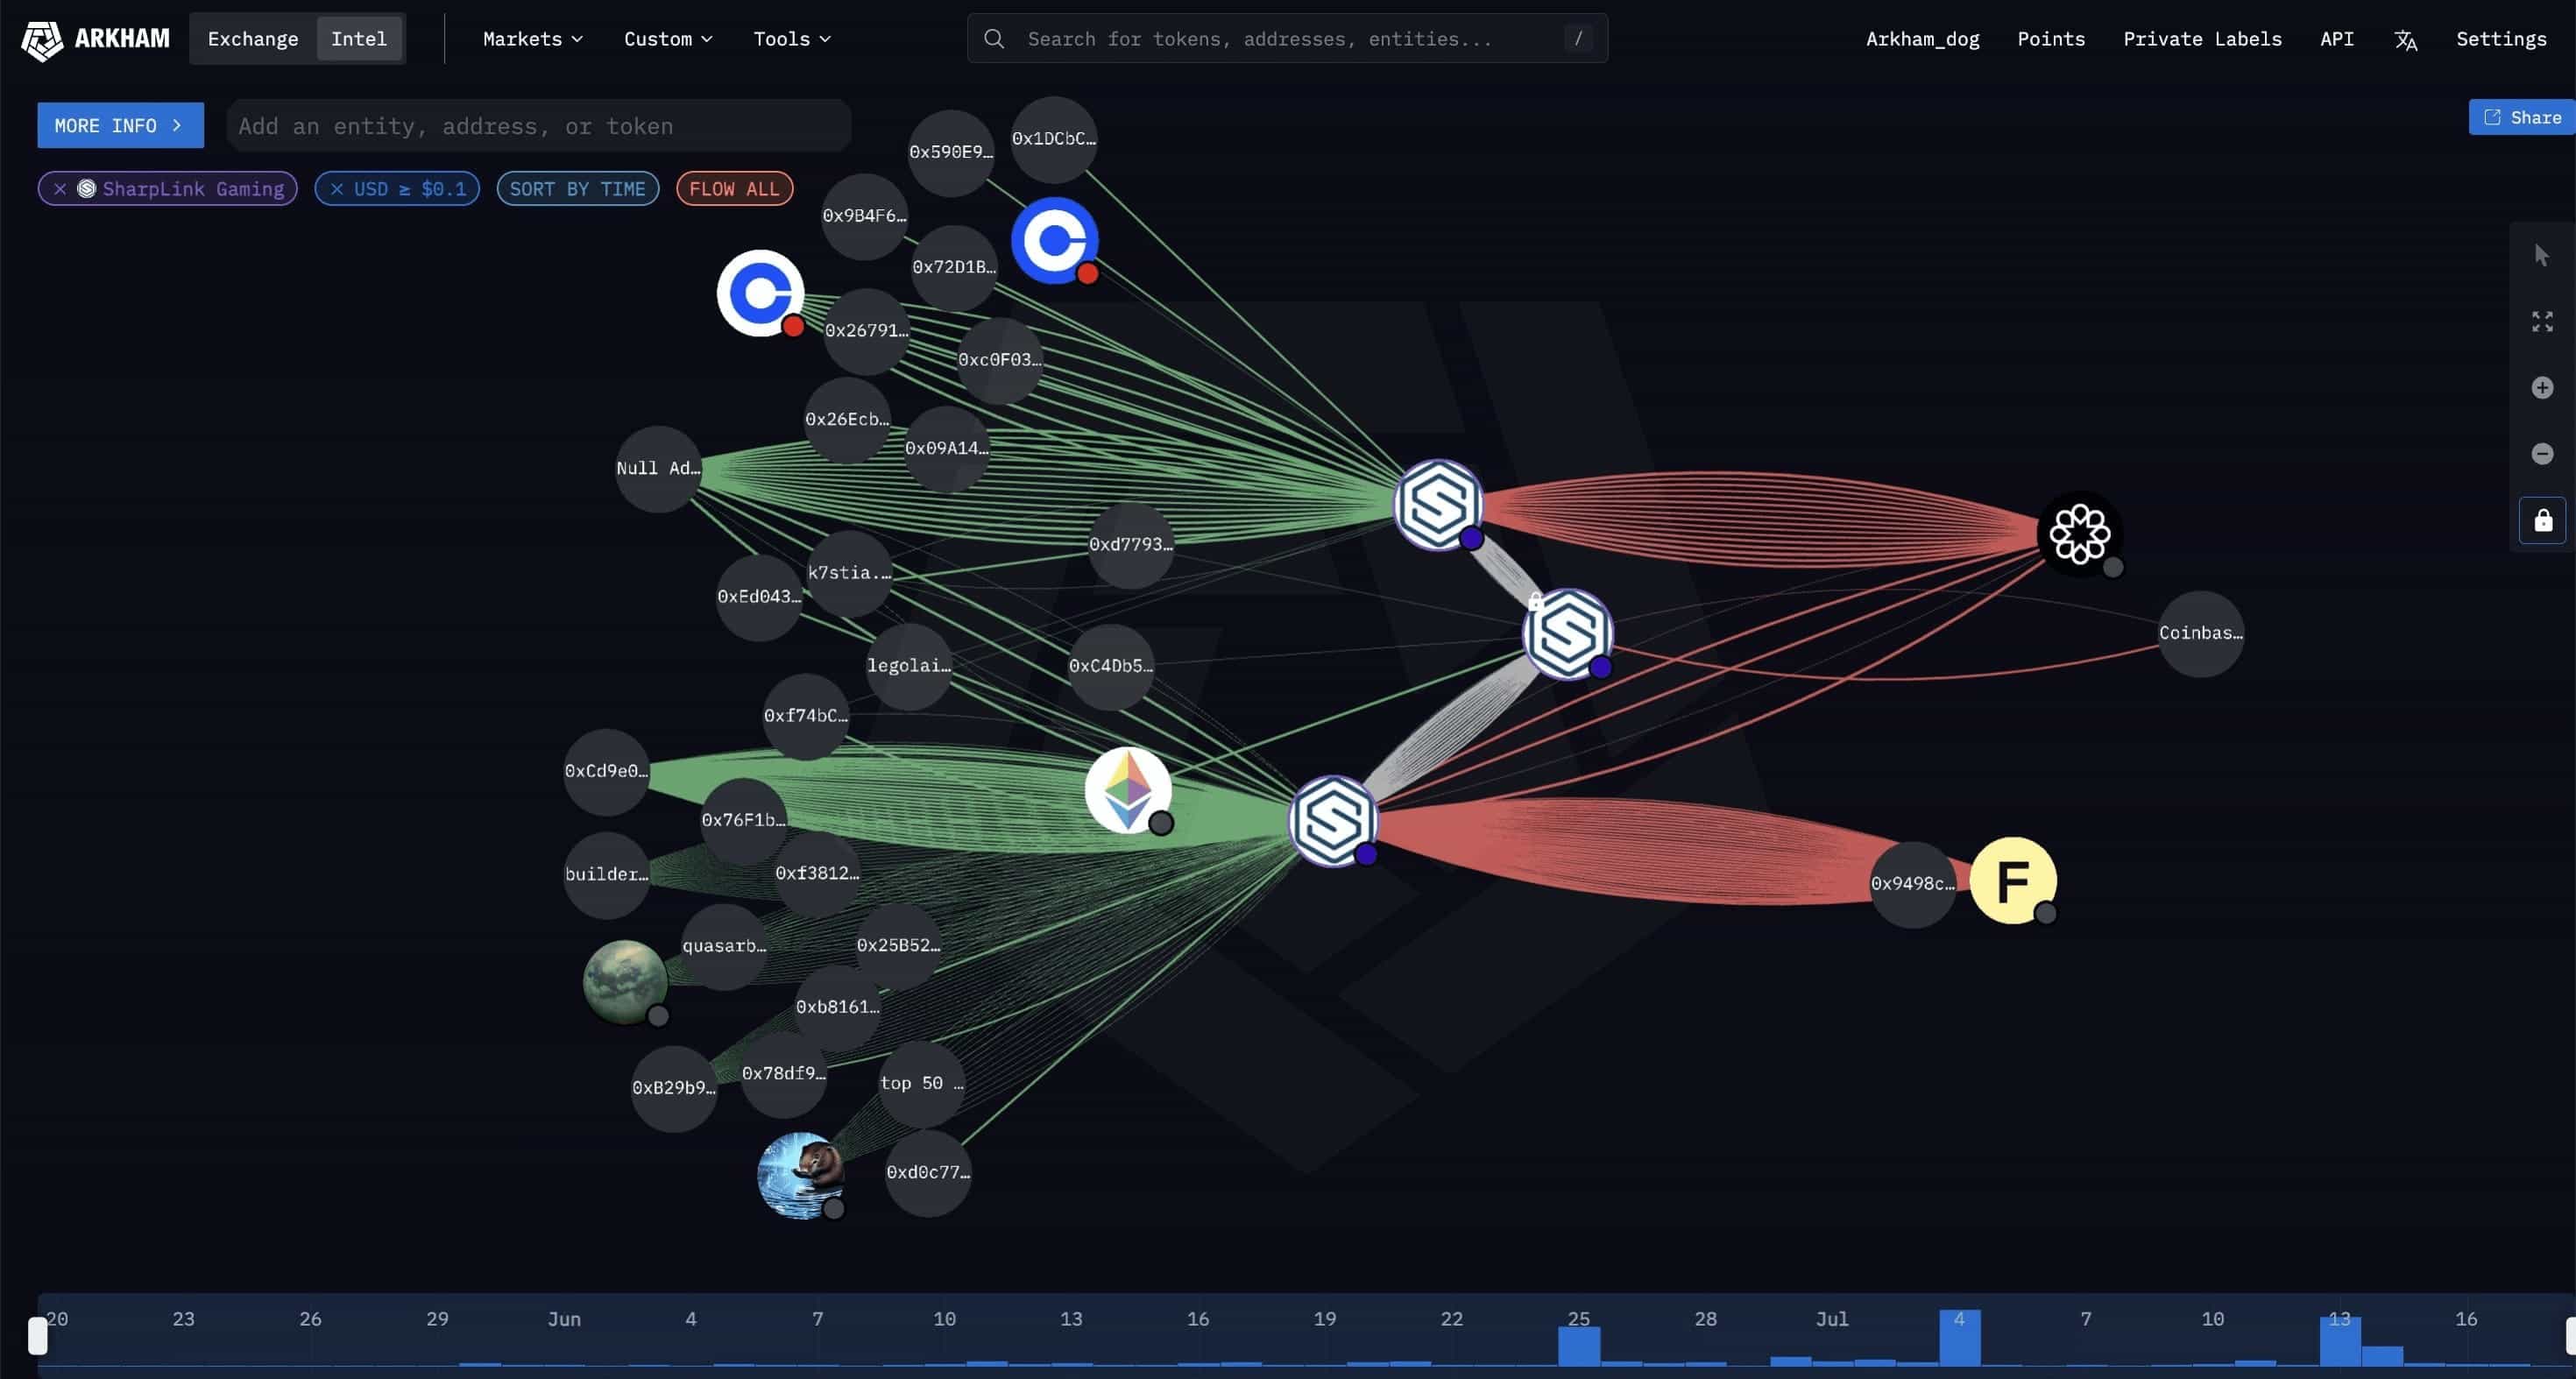Screen dimensions: 2576x1379
Task: Zoom in with the plus icon
Action: click(2541, 388)
